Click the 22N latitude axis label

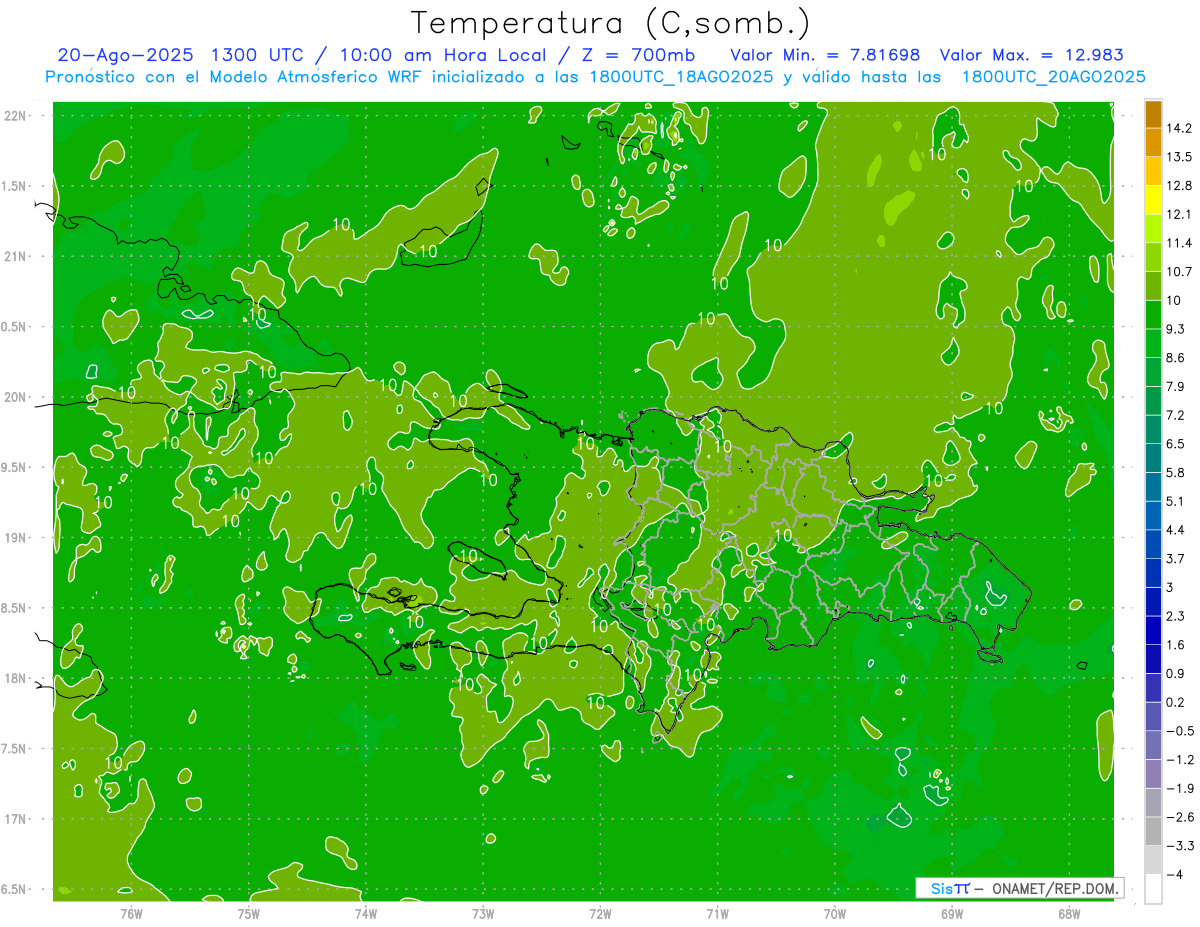(x=16, y=116)
